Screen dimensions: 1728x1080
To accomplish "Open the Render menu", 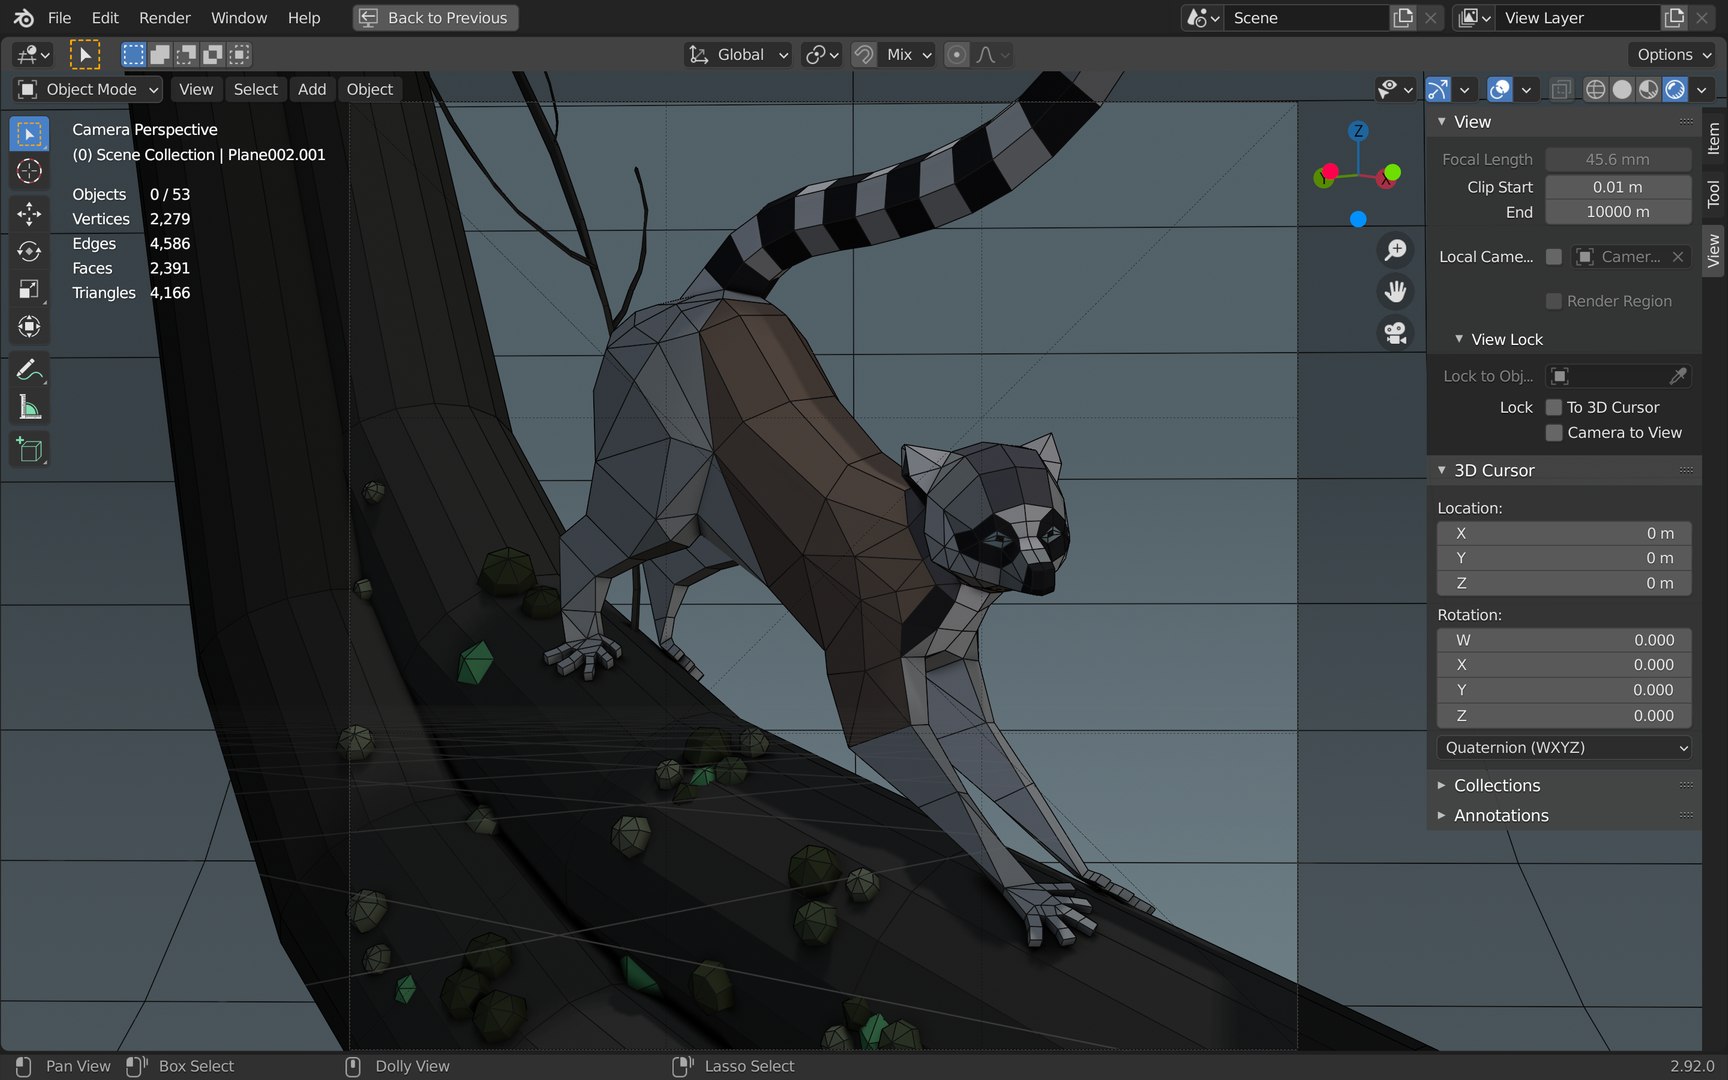I will [x=164, y=17].
